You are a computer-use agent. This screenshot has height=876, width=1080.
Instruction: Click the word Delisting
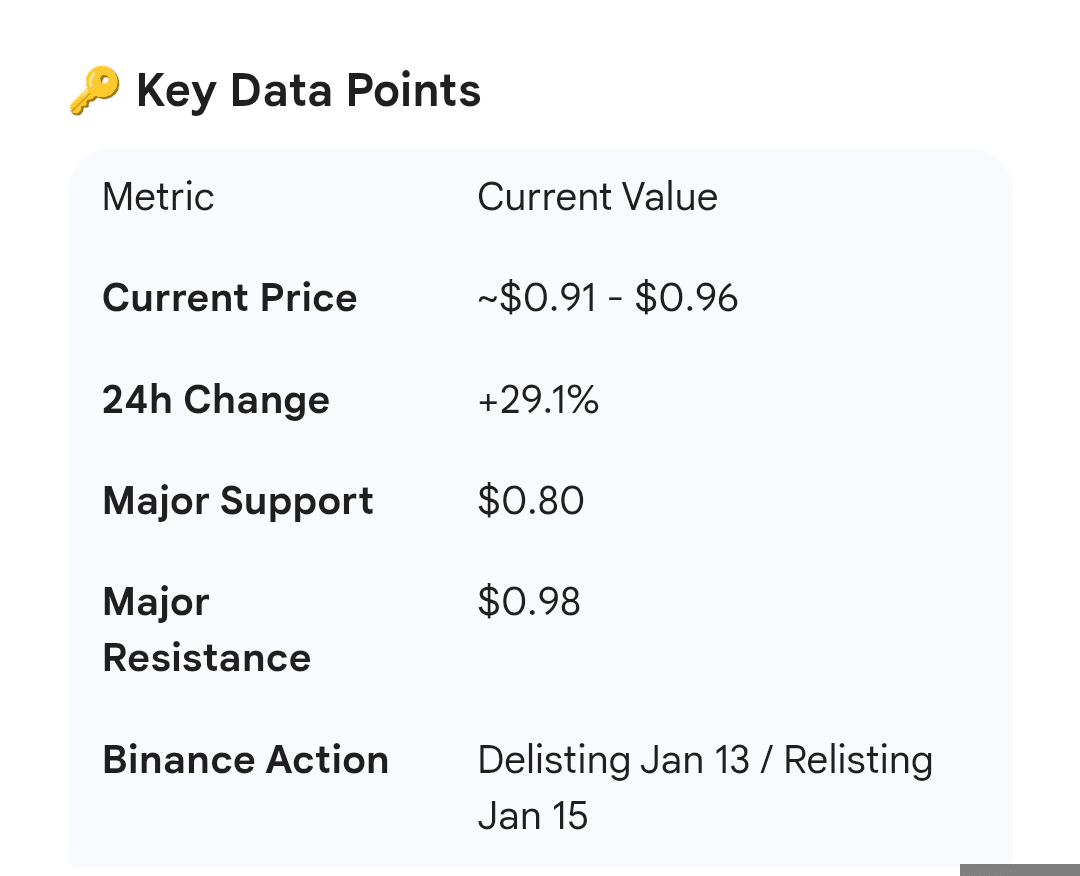(x=554, y=760)
